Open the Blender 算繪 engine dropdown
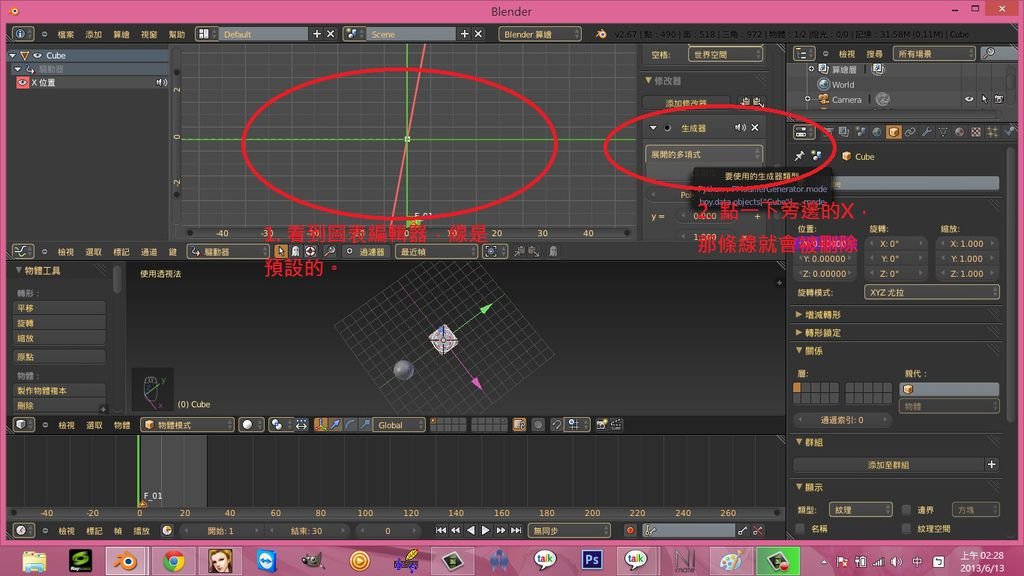The height and width of the screenshot is (576, 1024). [x=539, y=34]
